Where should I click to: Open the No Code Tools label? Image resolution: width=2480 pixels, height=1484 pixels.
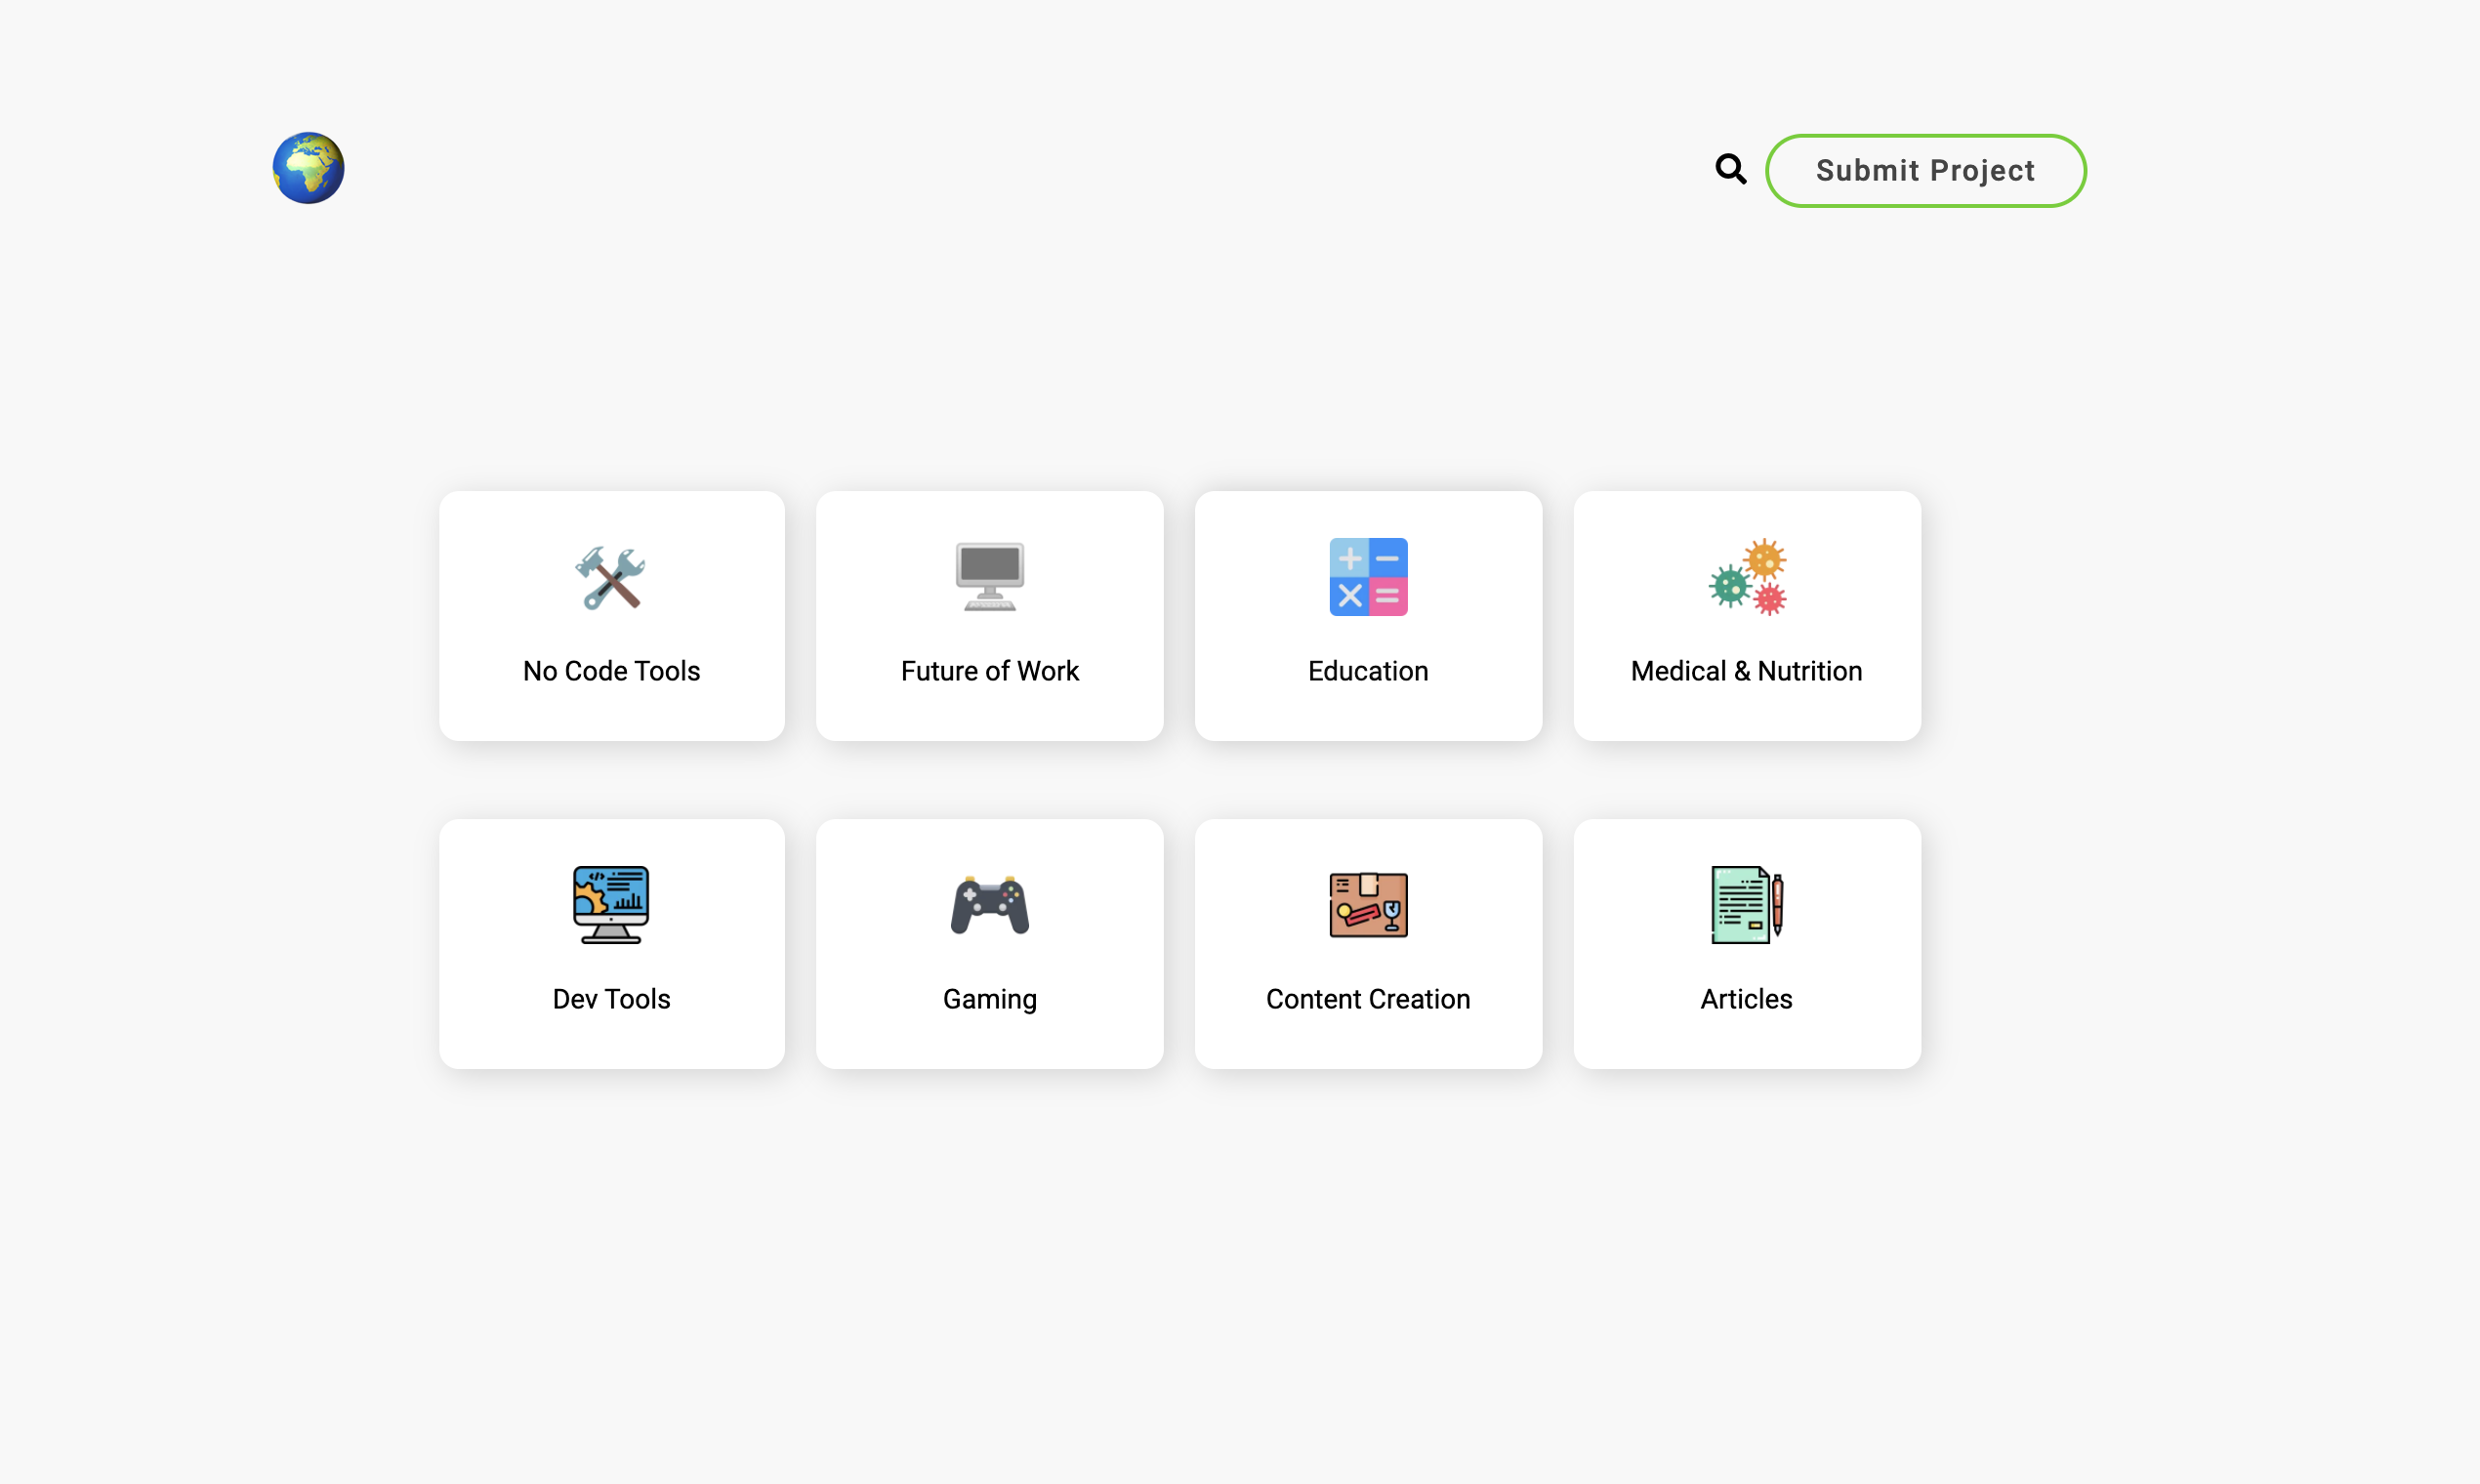point(611,671)
